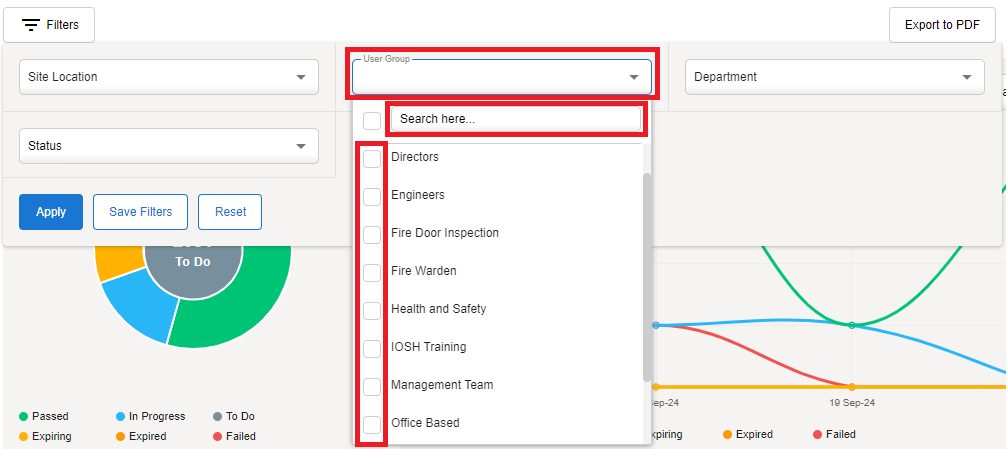The height and width of the screenshot is (449, 1008).
Task: Toggle the select-all checkbox beside search
Action: coord(372,120)
